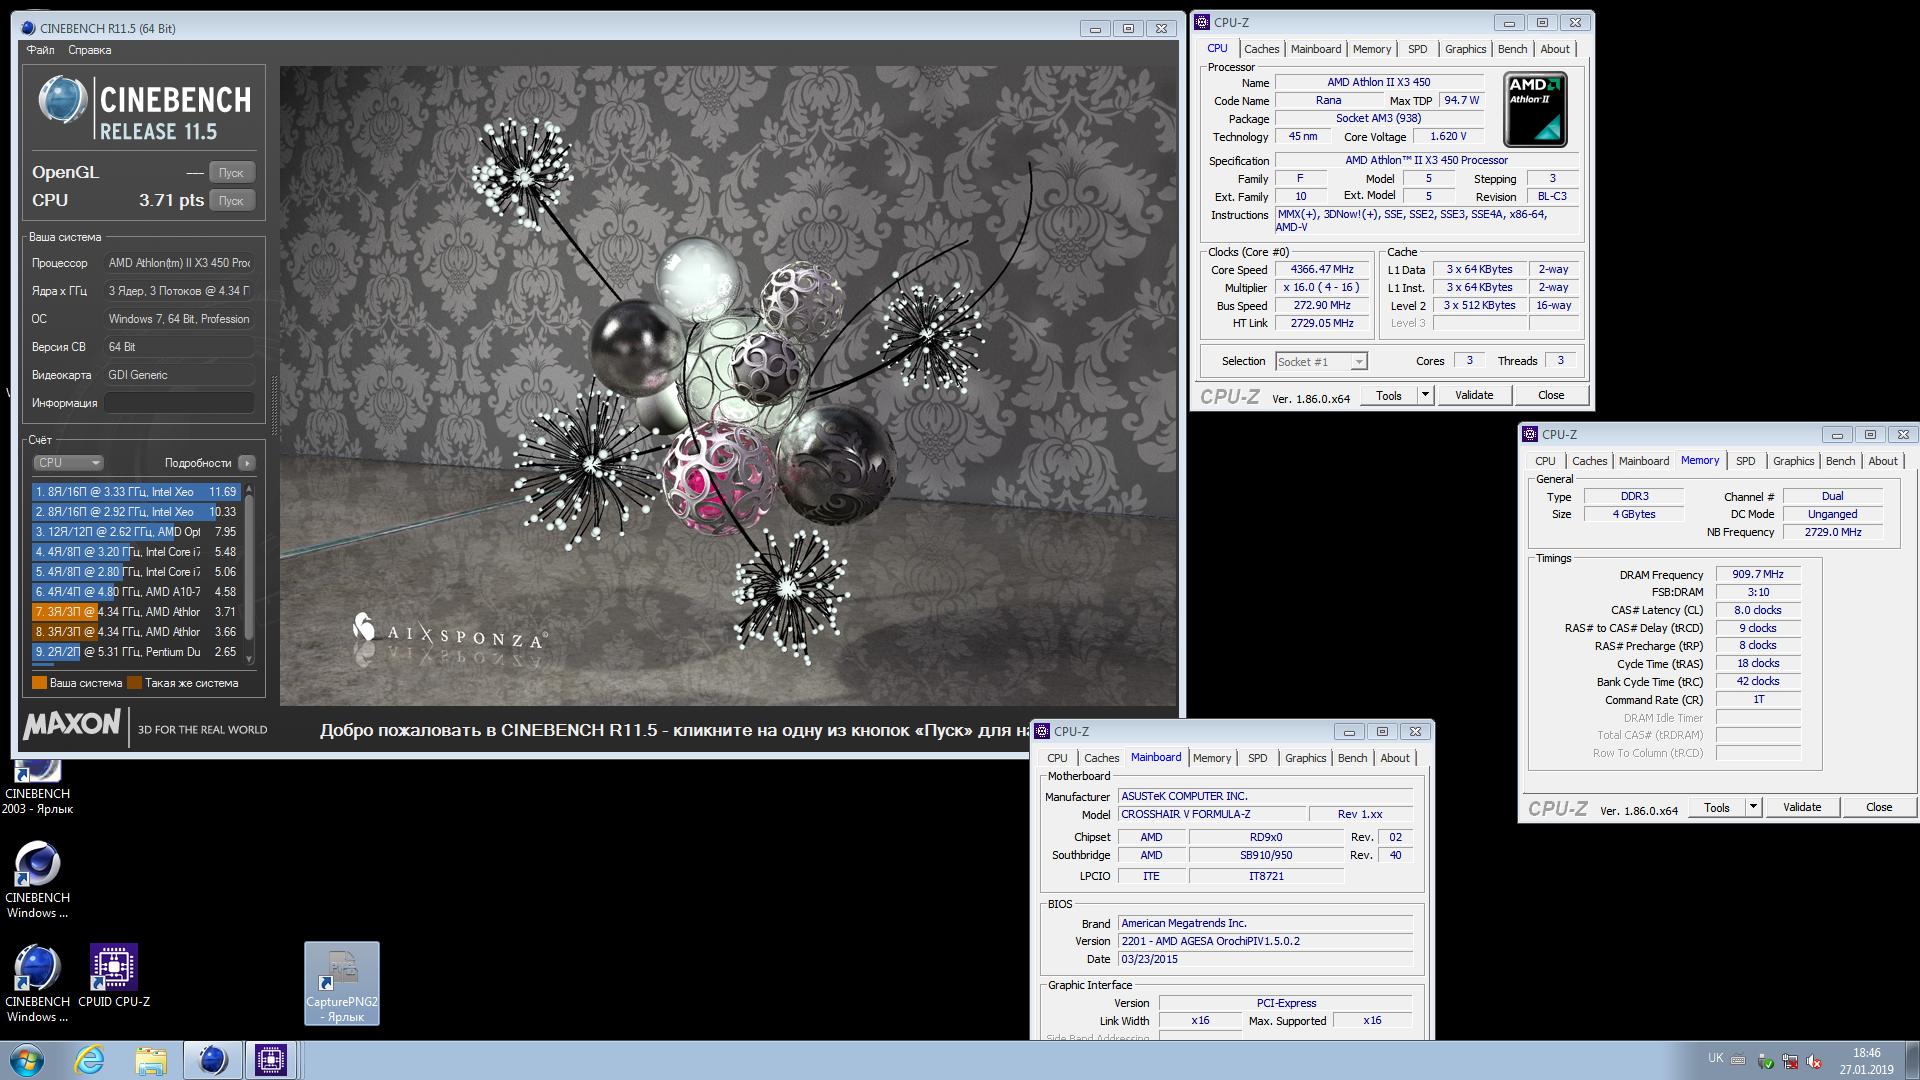Select ranking row 3 AMD Opt 7.95
Image resolution: width=1920 pixels, height=1080 pixels.
[x=136, y=532]
